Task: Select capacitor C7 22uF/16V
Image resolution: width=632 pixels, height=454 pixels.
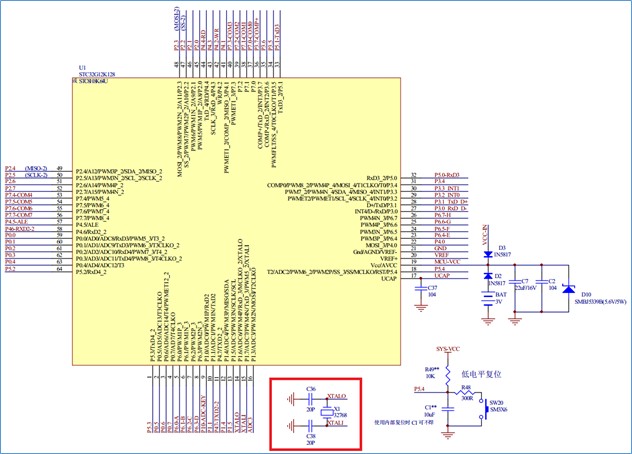Action: click(x=517, y=283)
